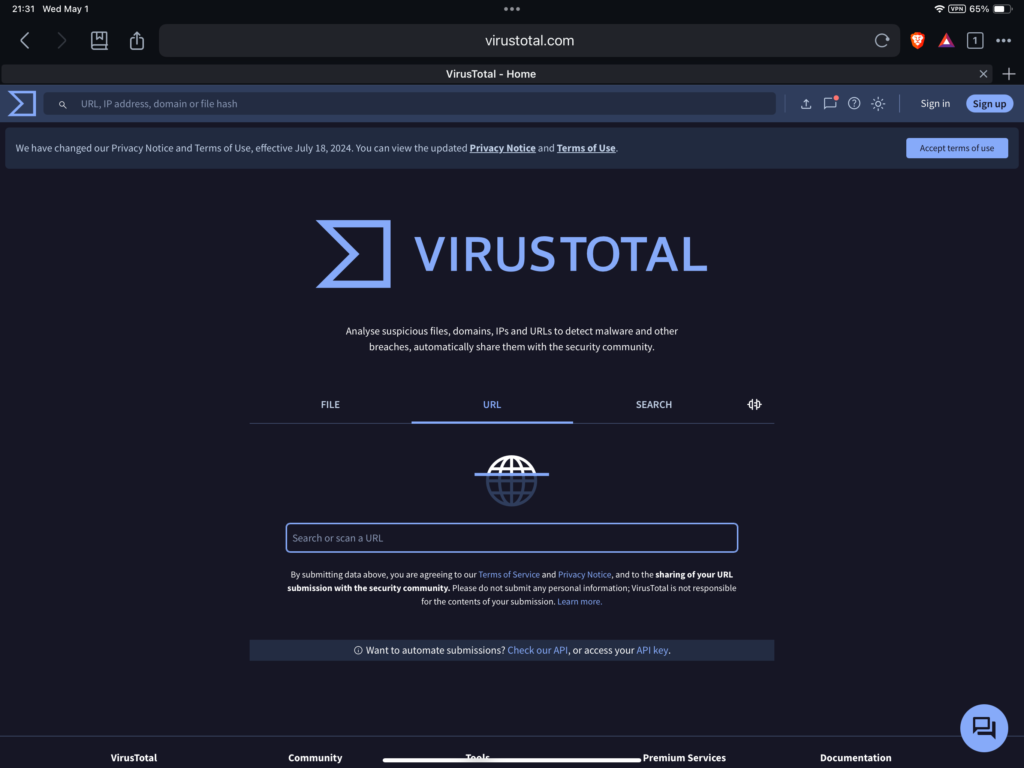Click the API key link

652,650
